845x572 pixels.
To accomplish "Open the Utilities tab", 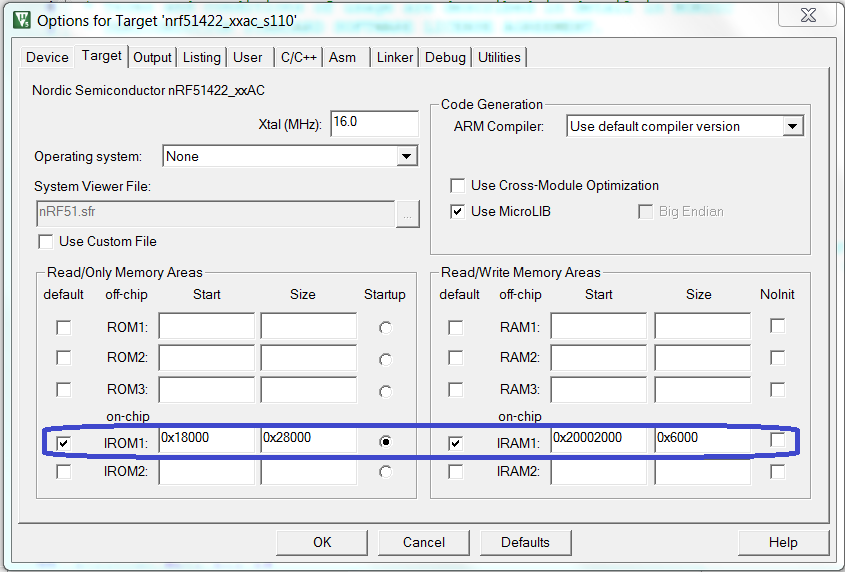I will 499,57.
